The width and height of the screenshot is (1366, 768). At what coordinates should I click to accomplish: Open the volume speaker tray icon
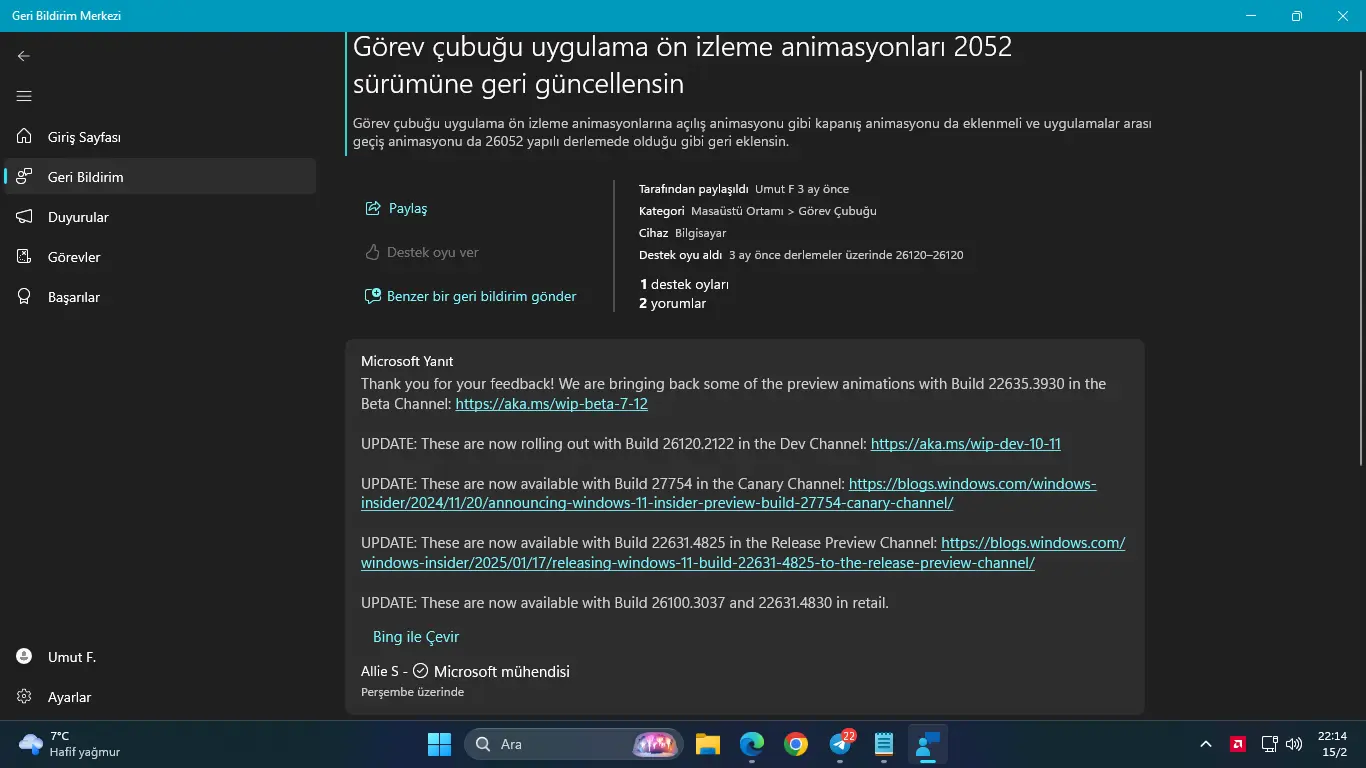(x=1294, y=744)
